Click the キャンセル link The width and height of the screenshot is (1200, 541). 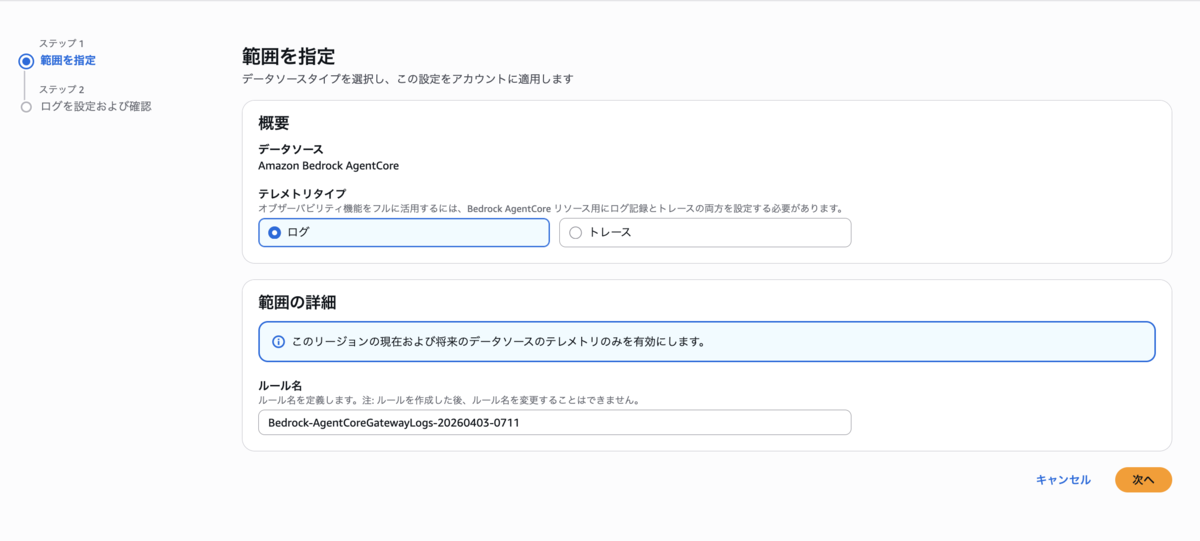[x=1064, y=480]
